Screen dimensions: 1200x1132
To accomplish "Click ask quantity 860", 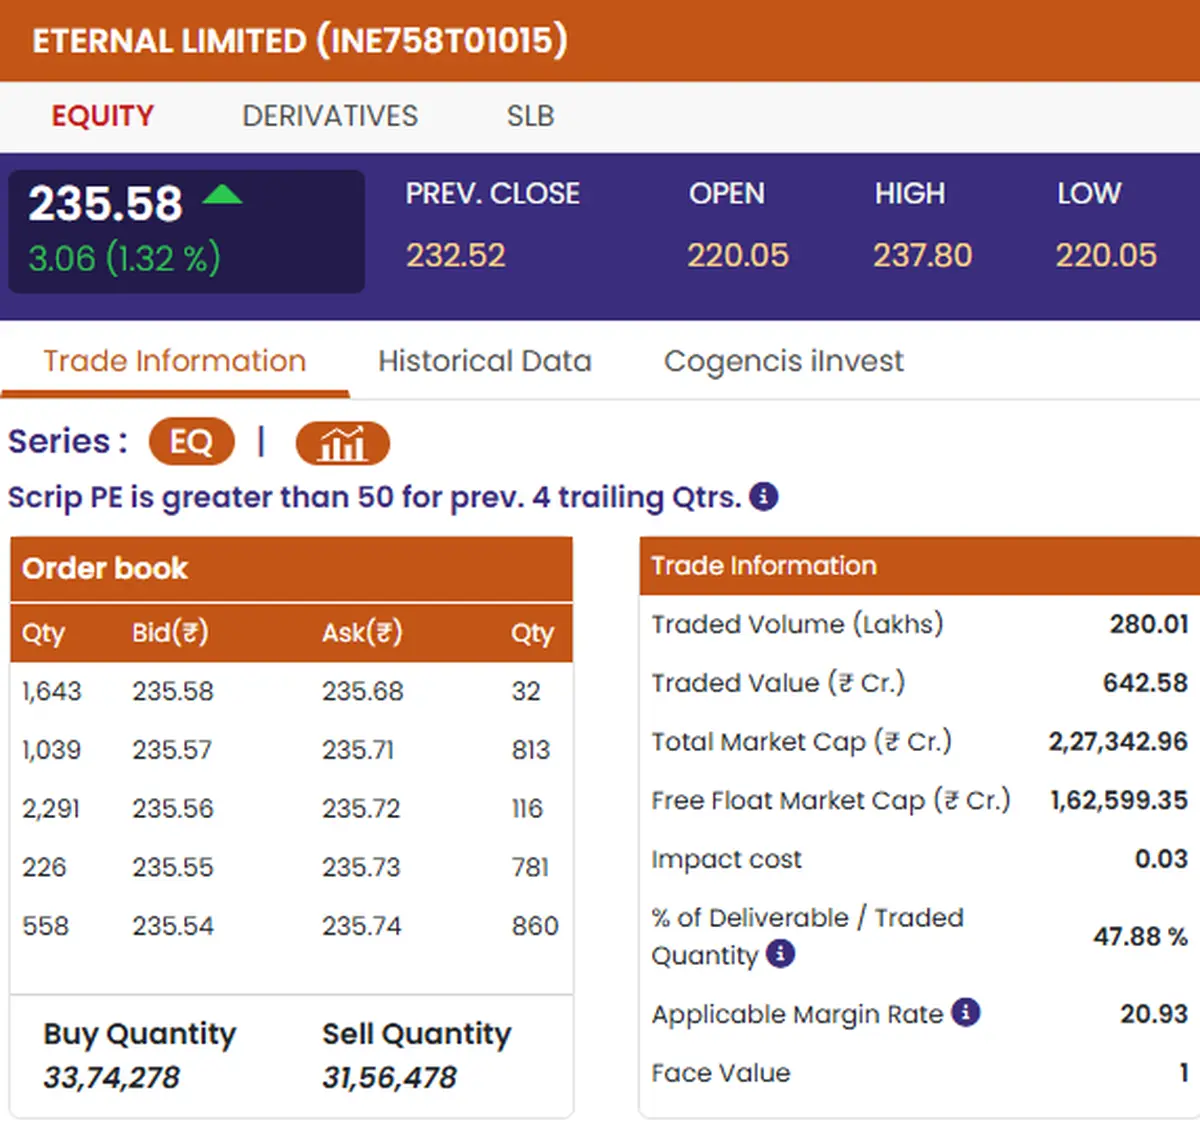I will point(535,926).
